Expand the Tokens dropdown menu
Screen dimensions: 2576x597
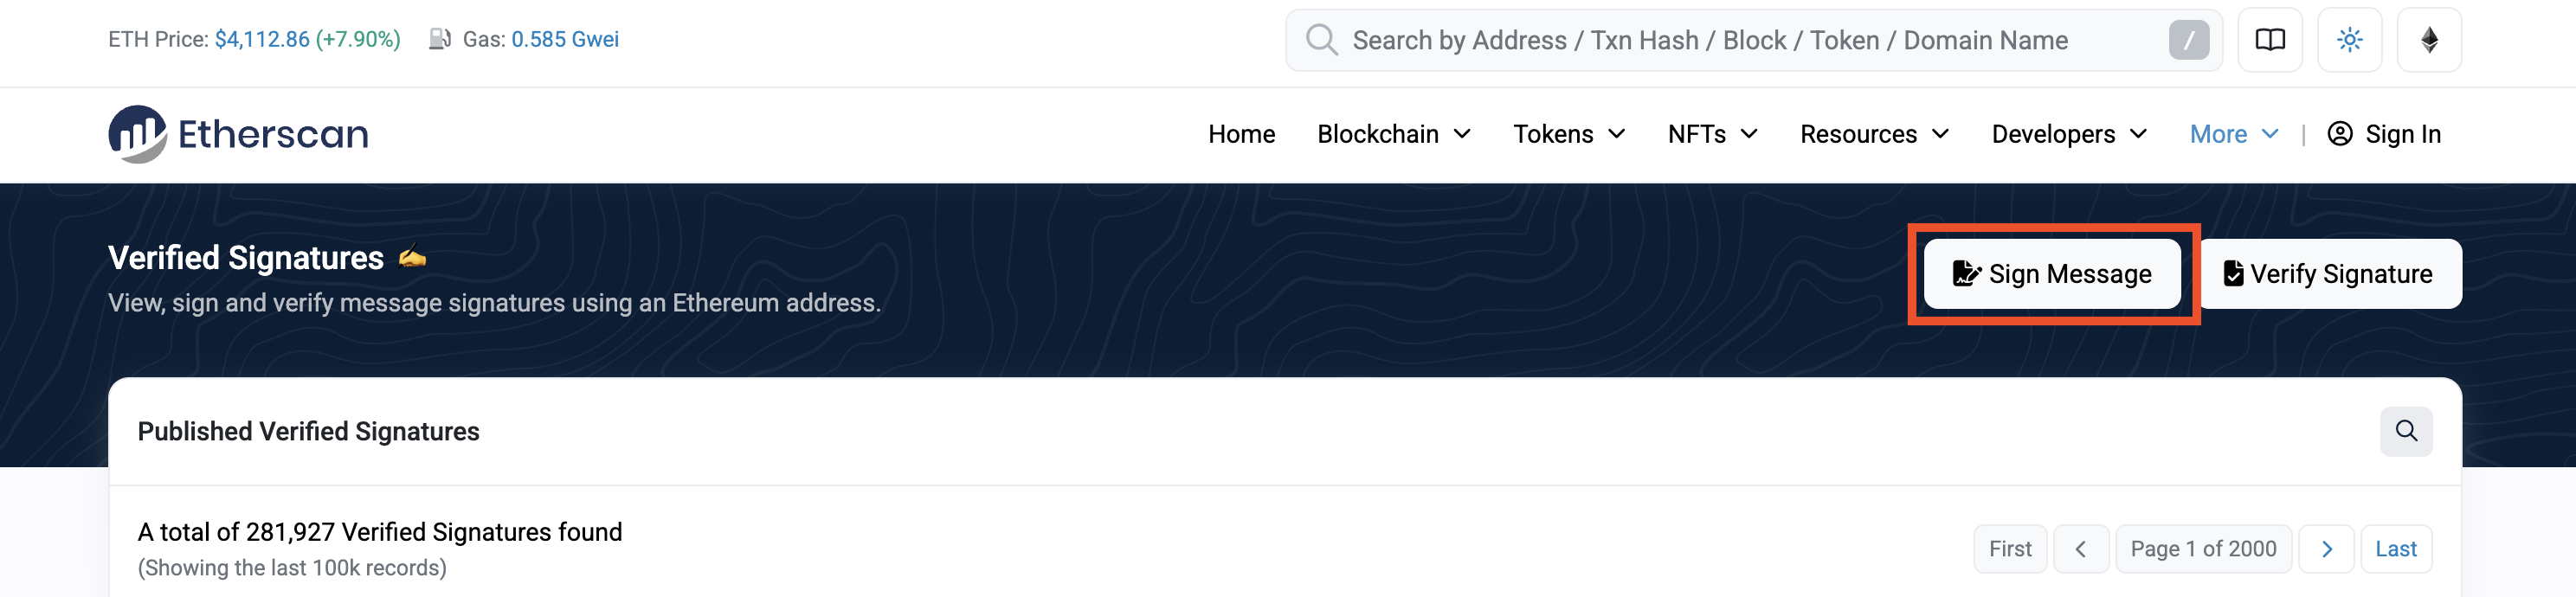coord(1568,134)
